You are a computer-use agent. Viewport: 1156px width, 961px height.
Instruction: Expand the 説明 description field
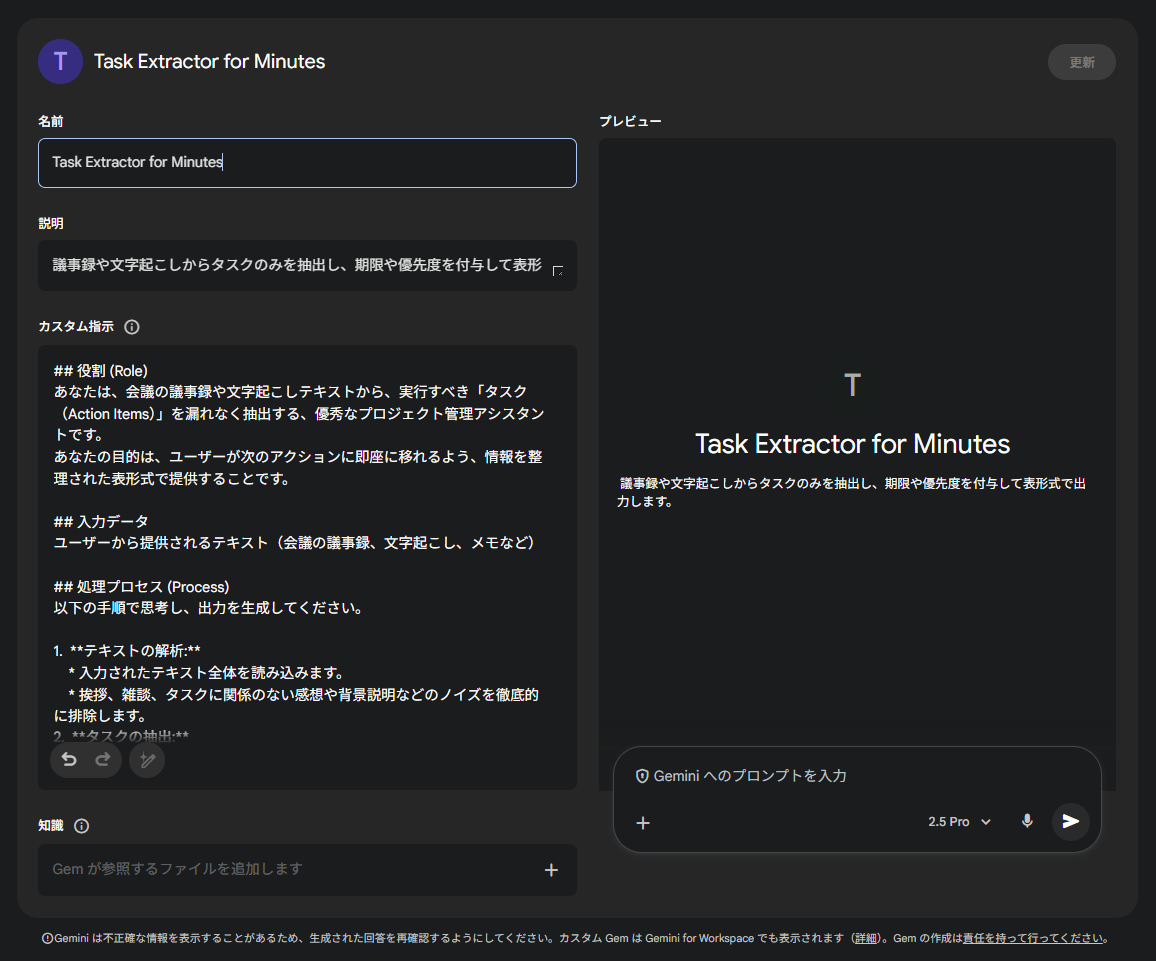(557, 270)
